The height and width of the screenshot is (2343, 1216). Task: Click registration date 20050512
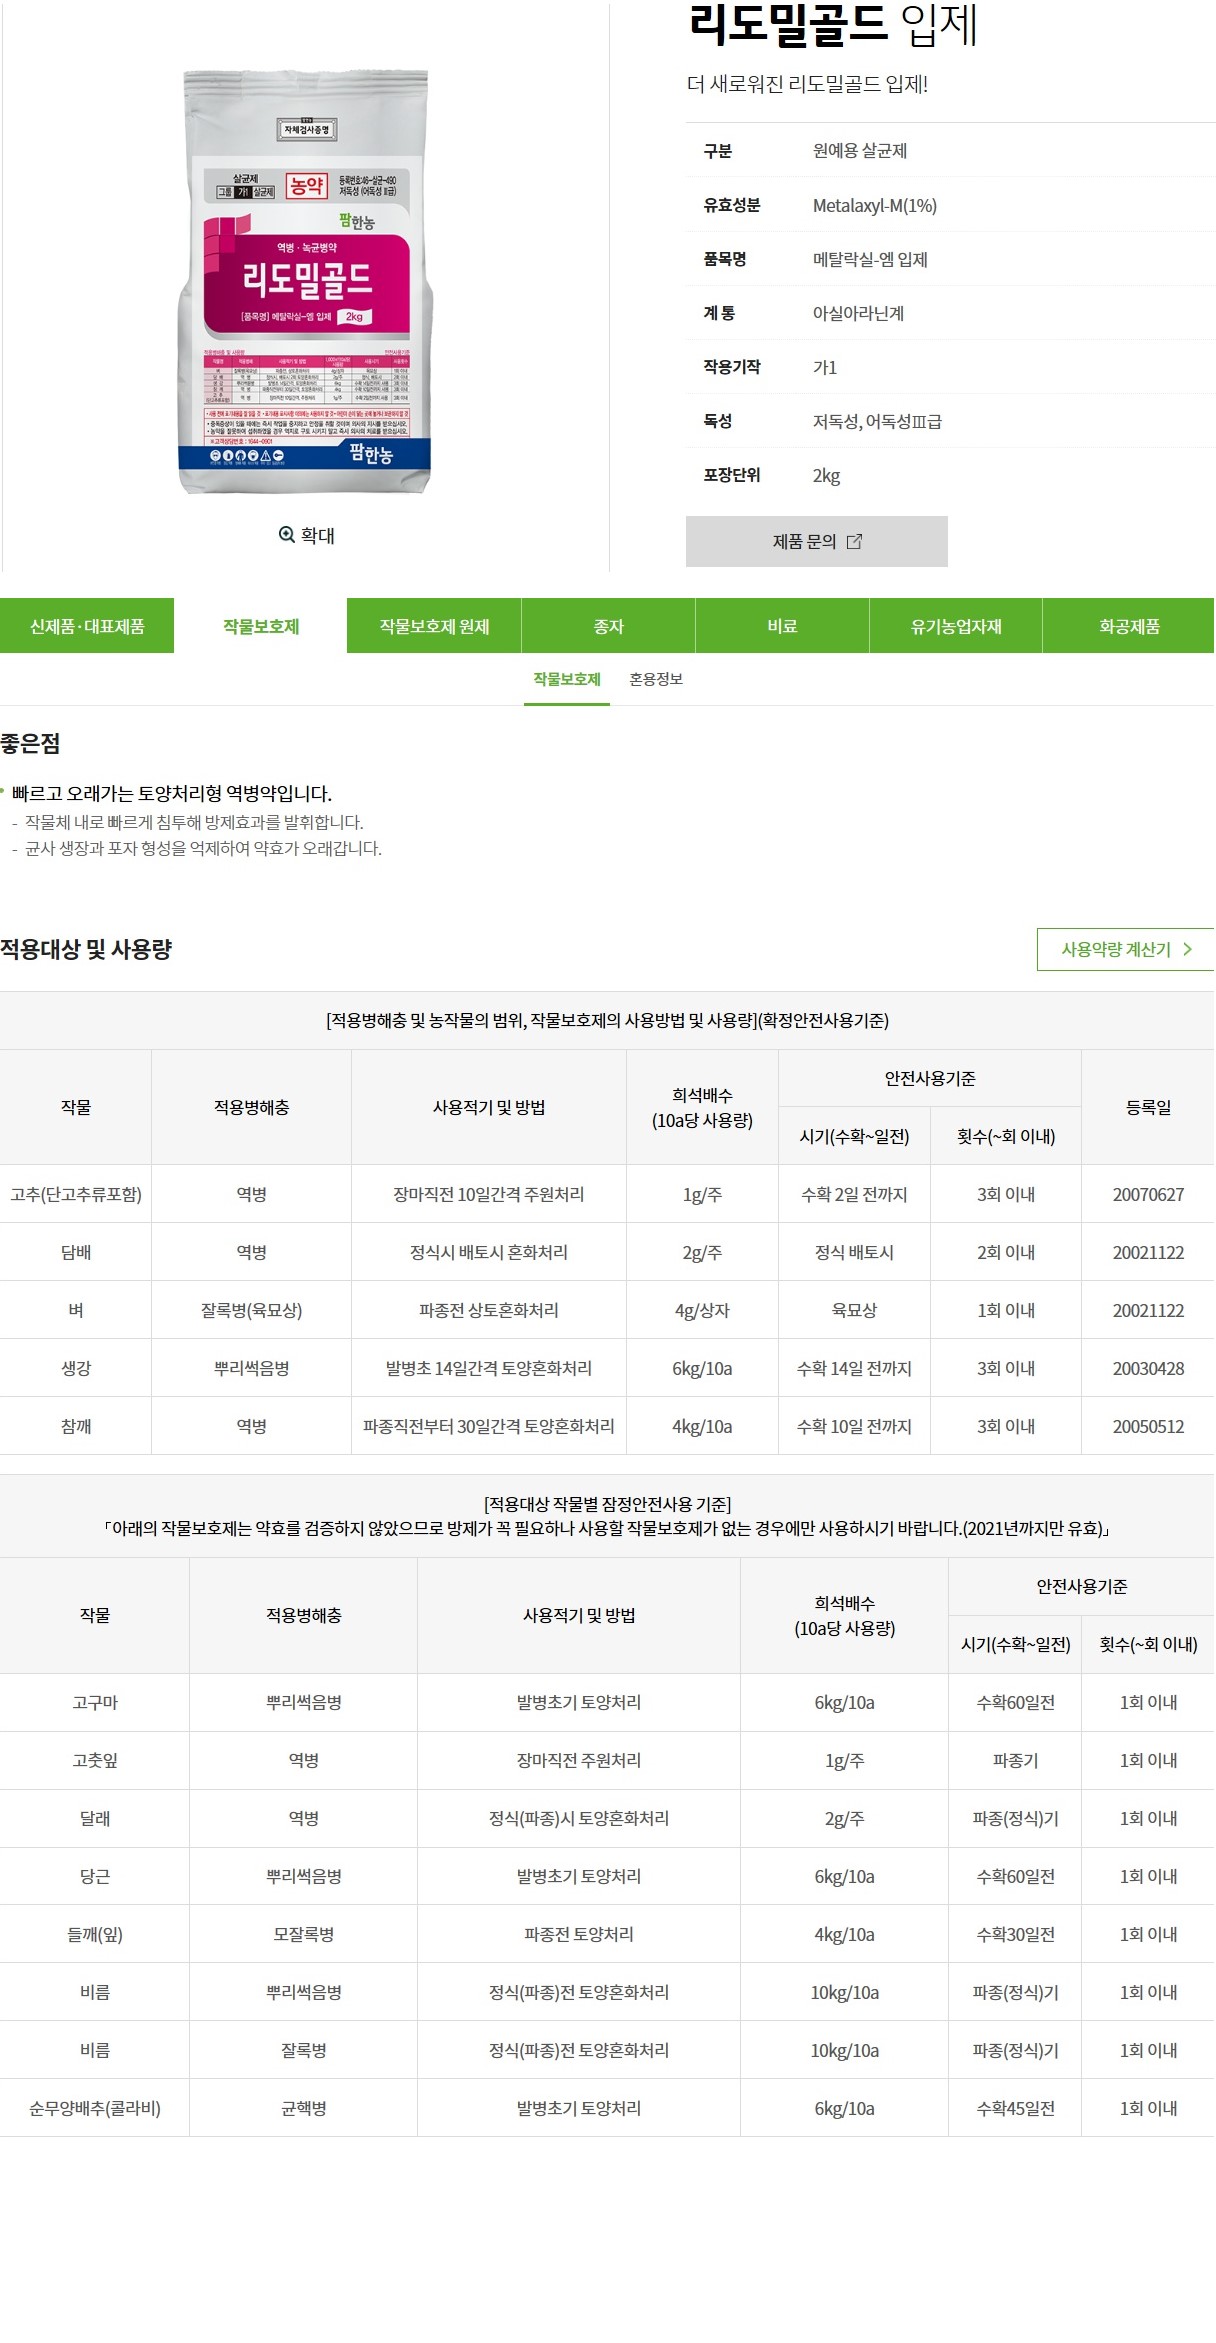1148,1426
